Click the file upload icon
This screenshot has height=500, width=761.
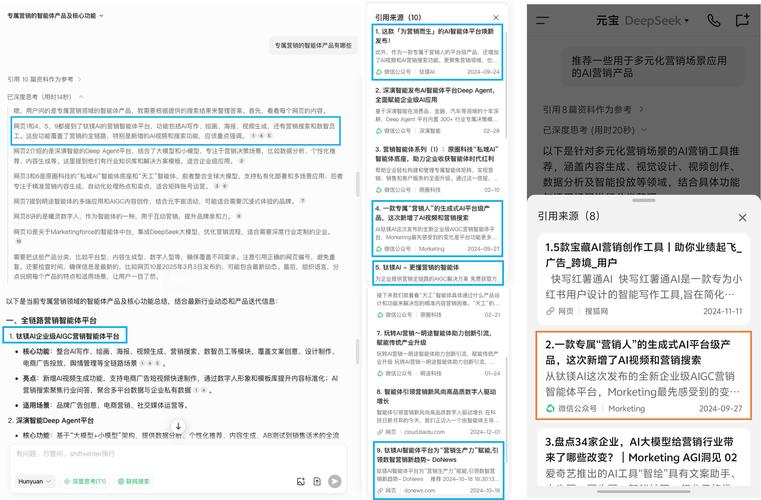click(317, 481)
